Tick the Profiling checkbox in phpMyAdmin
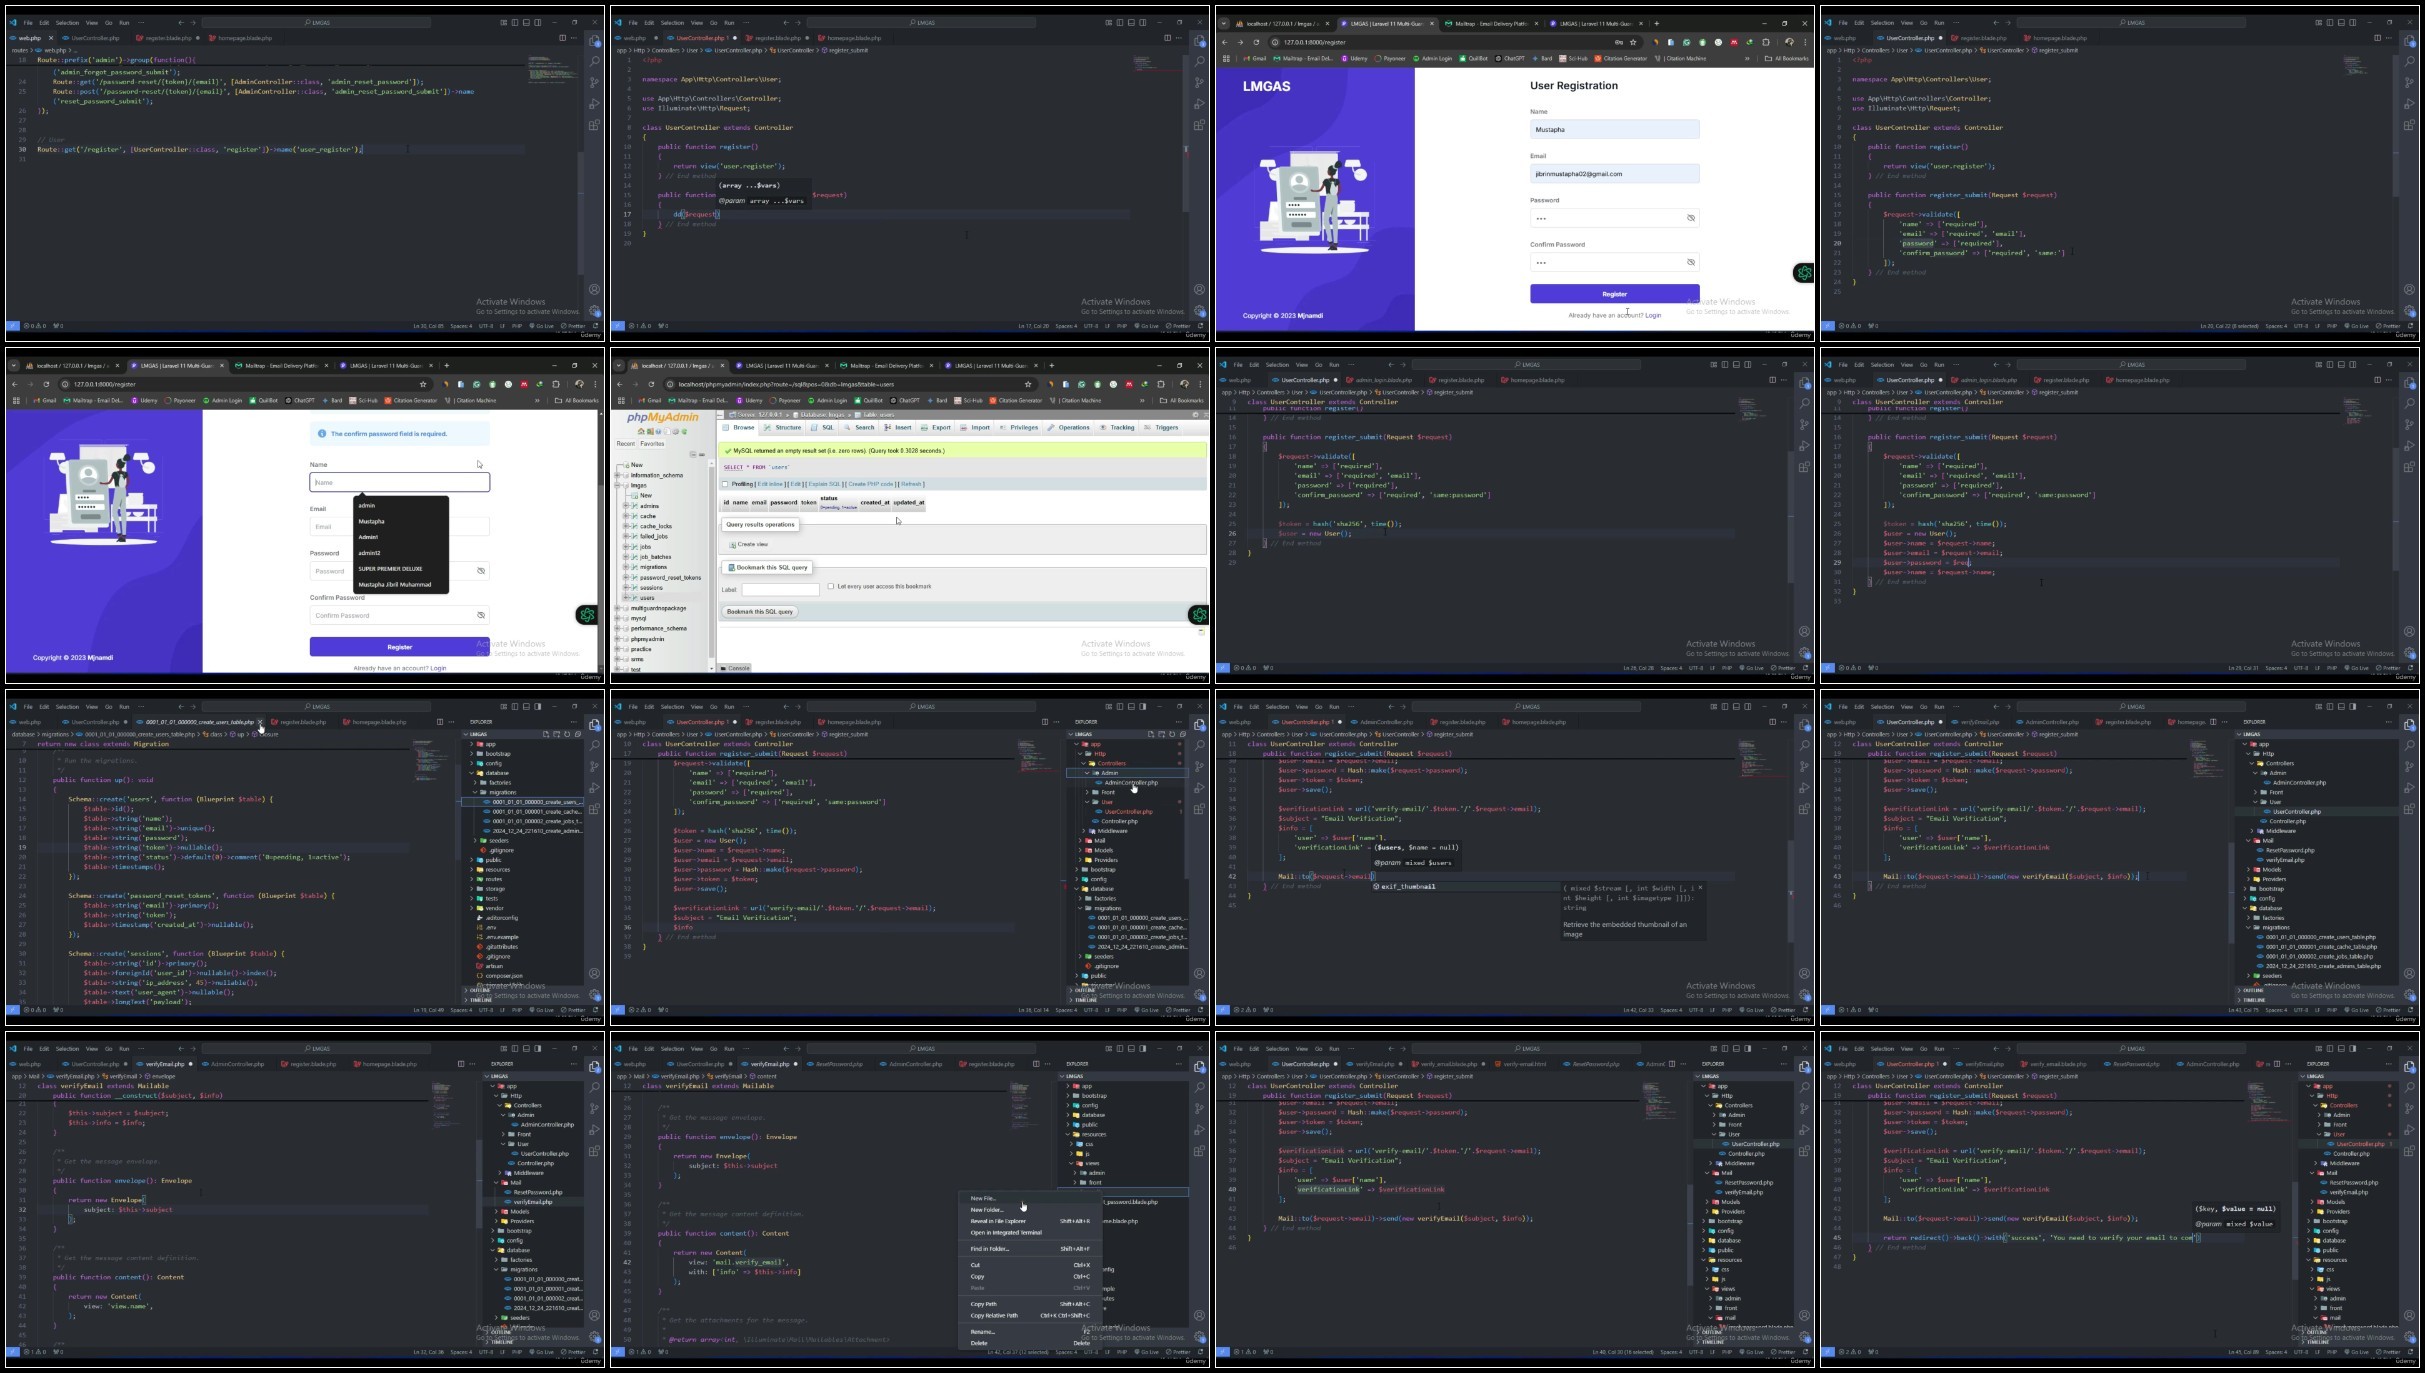 725,484
